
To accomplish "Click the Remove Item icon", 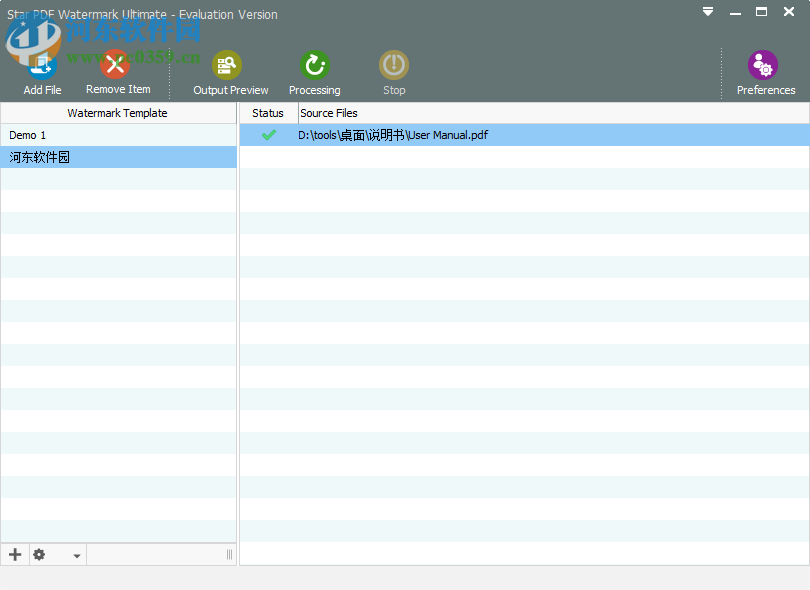I will click(117, 66).
